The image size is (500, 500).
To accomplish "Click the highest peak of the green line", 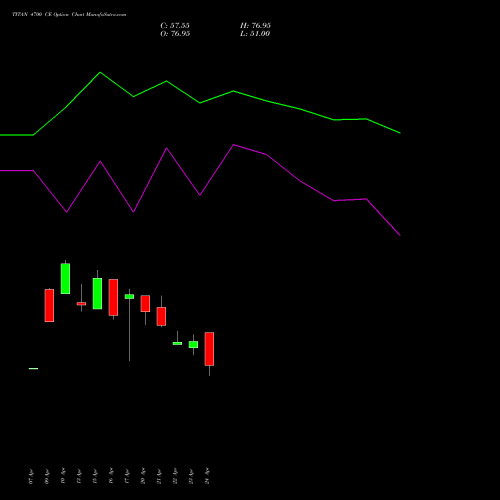I will (x=100, y=72).
